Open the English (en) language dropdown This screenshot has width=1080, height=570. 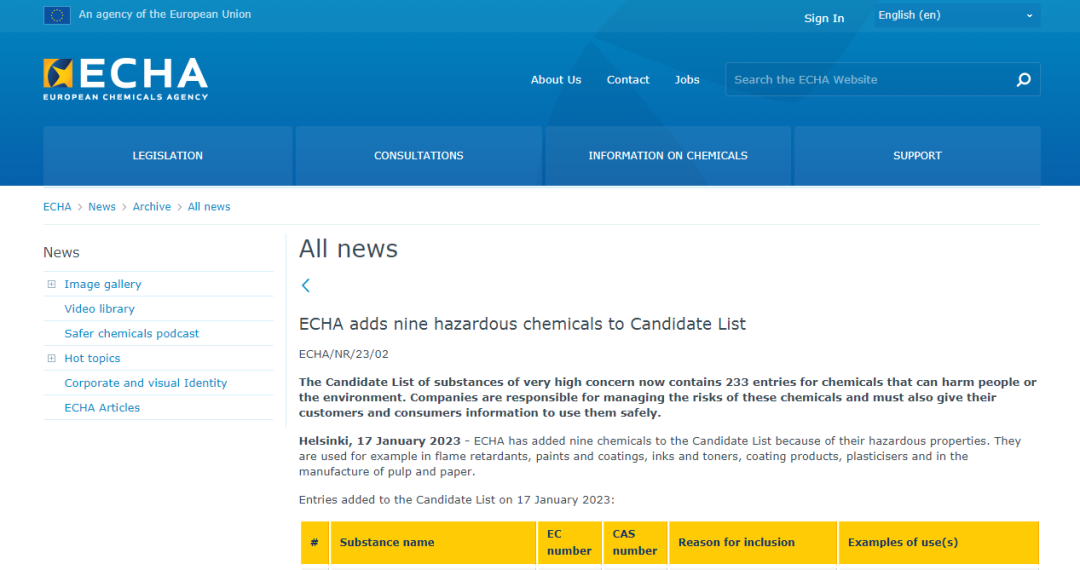[x=957, y=15]
